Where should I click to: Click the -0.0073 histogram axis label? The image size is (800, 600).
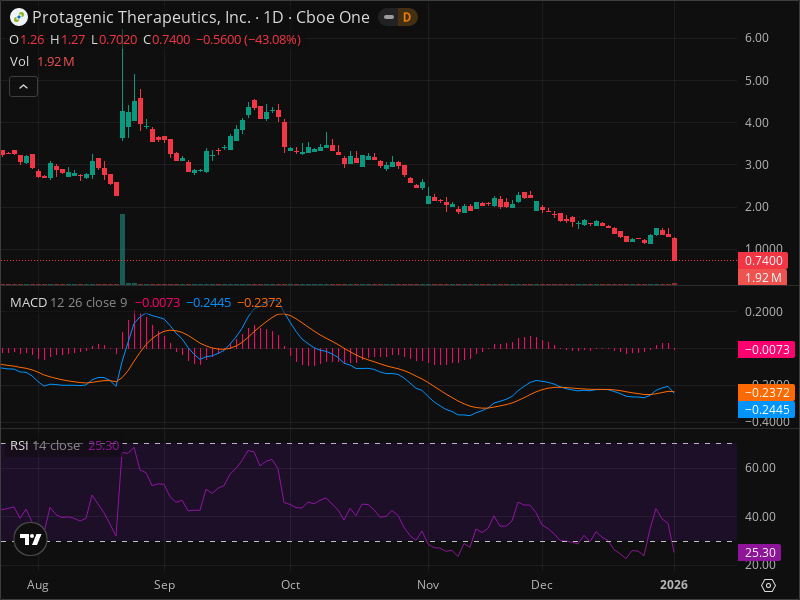point(766,349)
